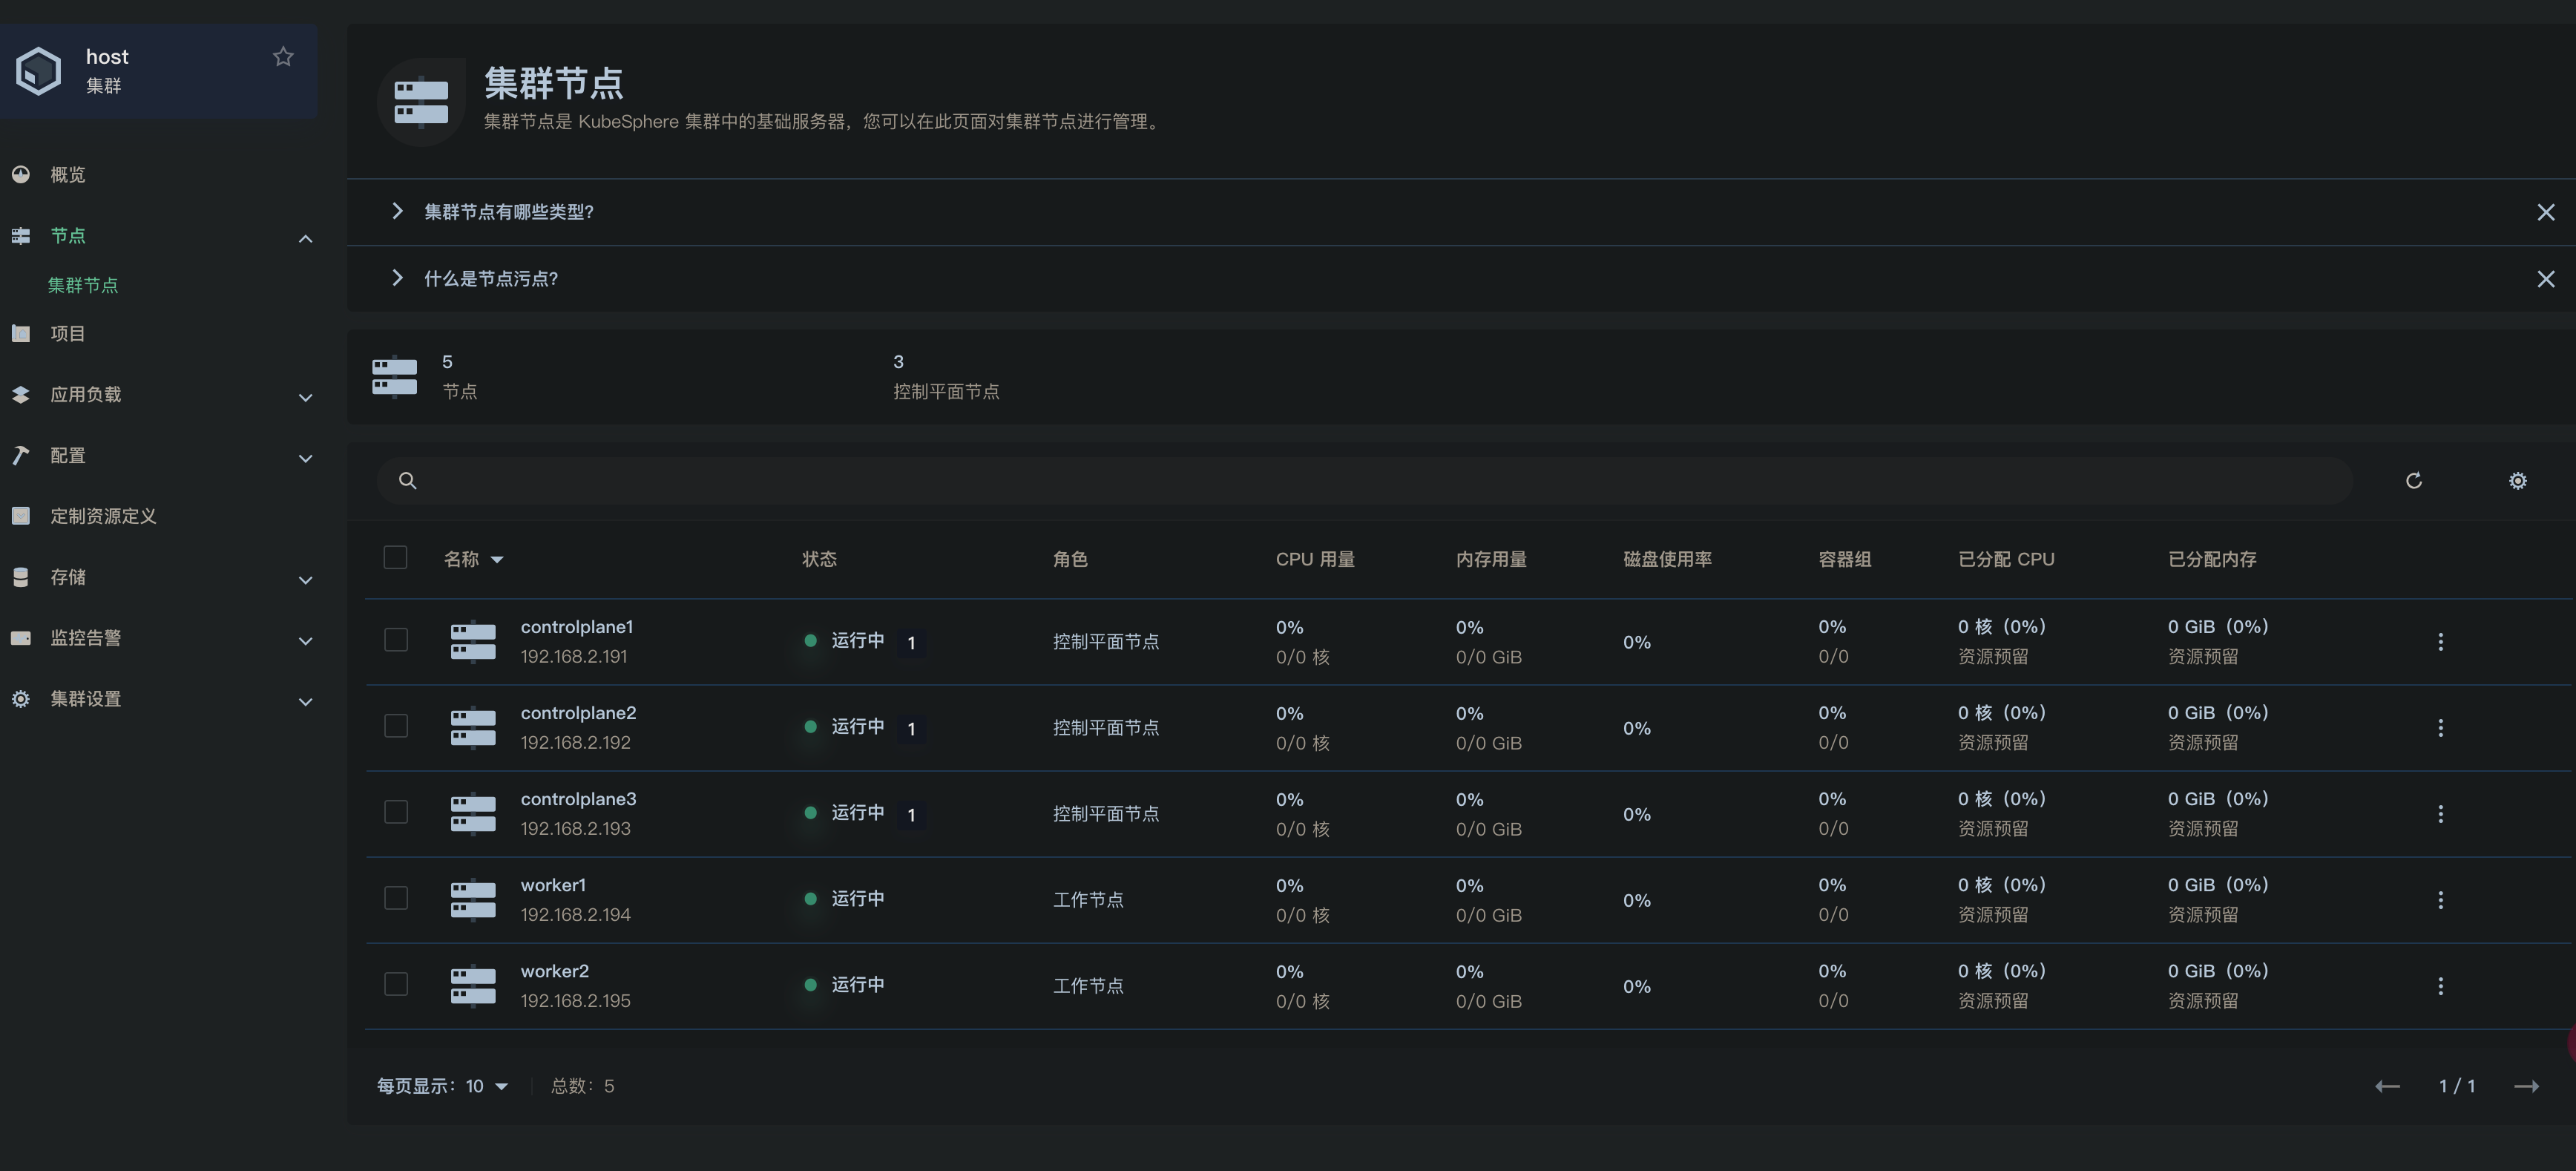
Task: Click the Overview (概览) pie icon
Action: (x=21, y=175)
